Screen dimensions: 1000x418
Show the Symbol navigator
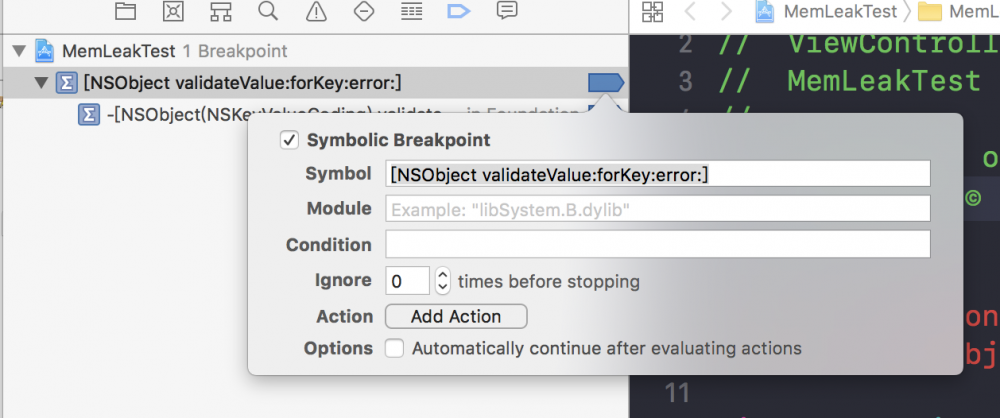(221, 11)
